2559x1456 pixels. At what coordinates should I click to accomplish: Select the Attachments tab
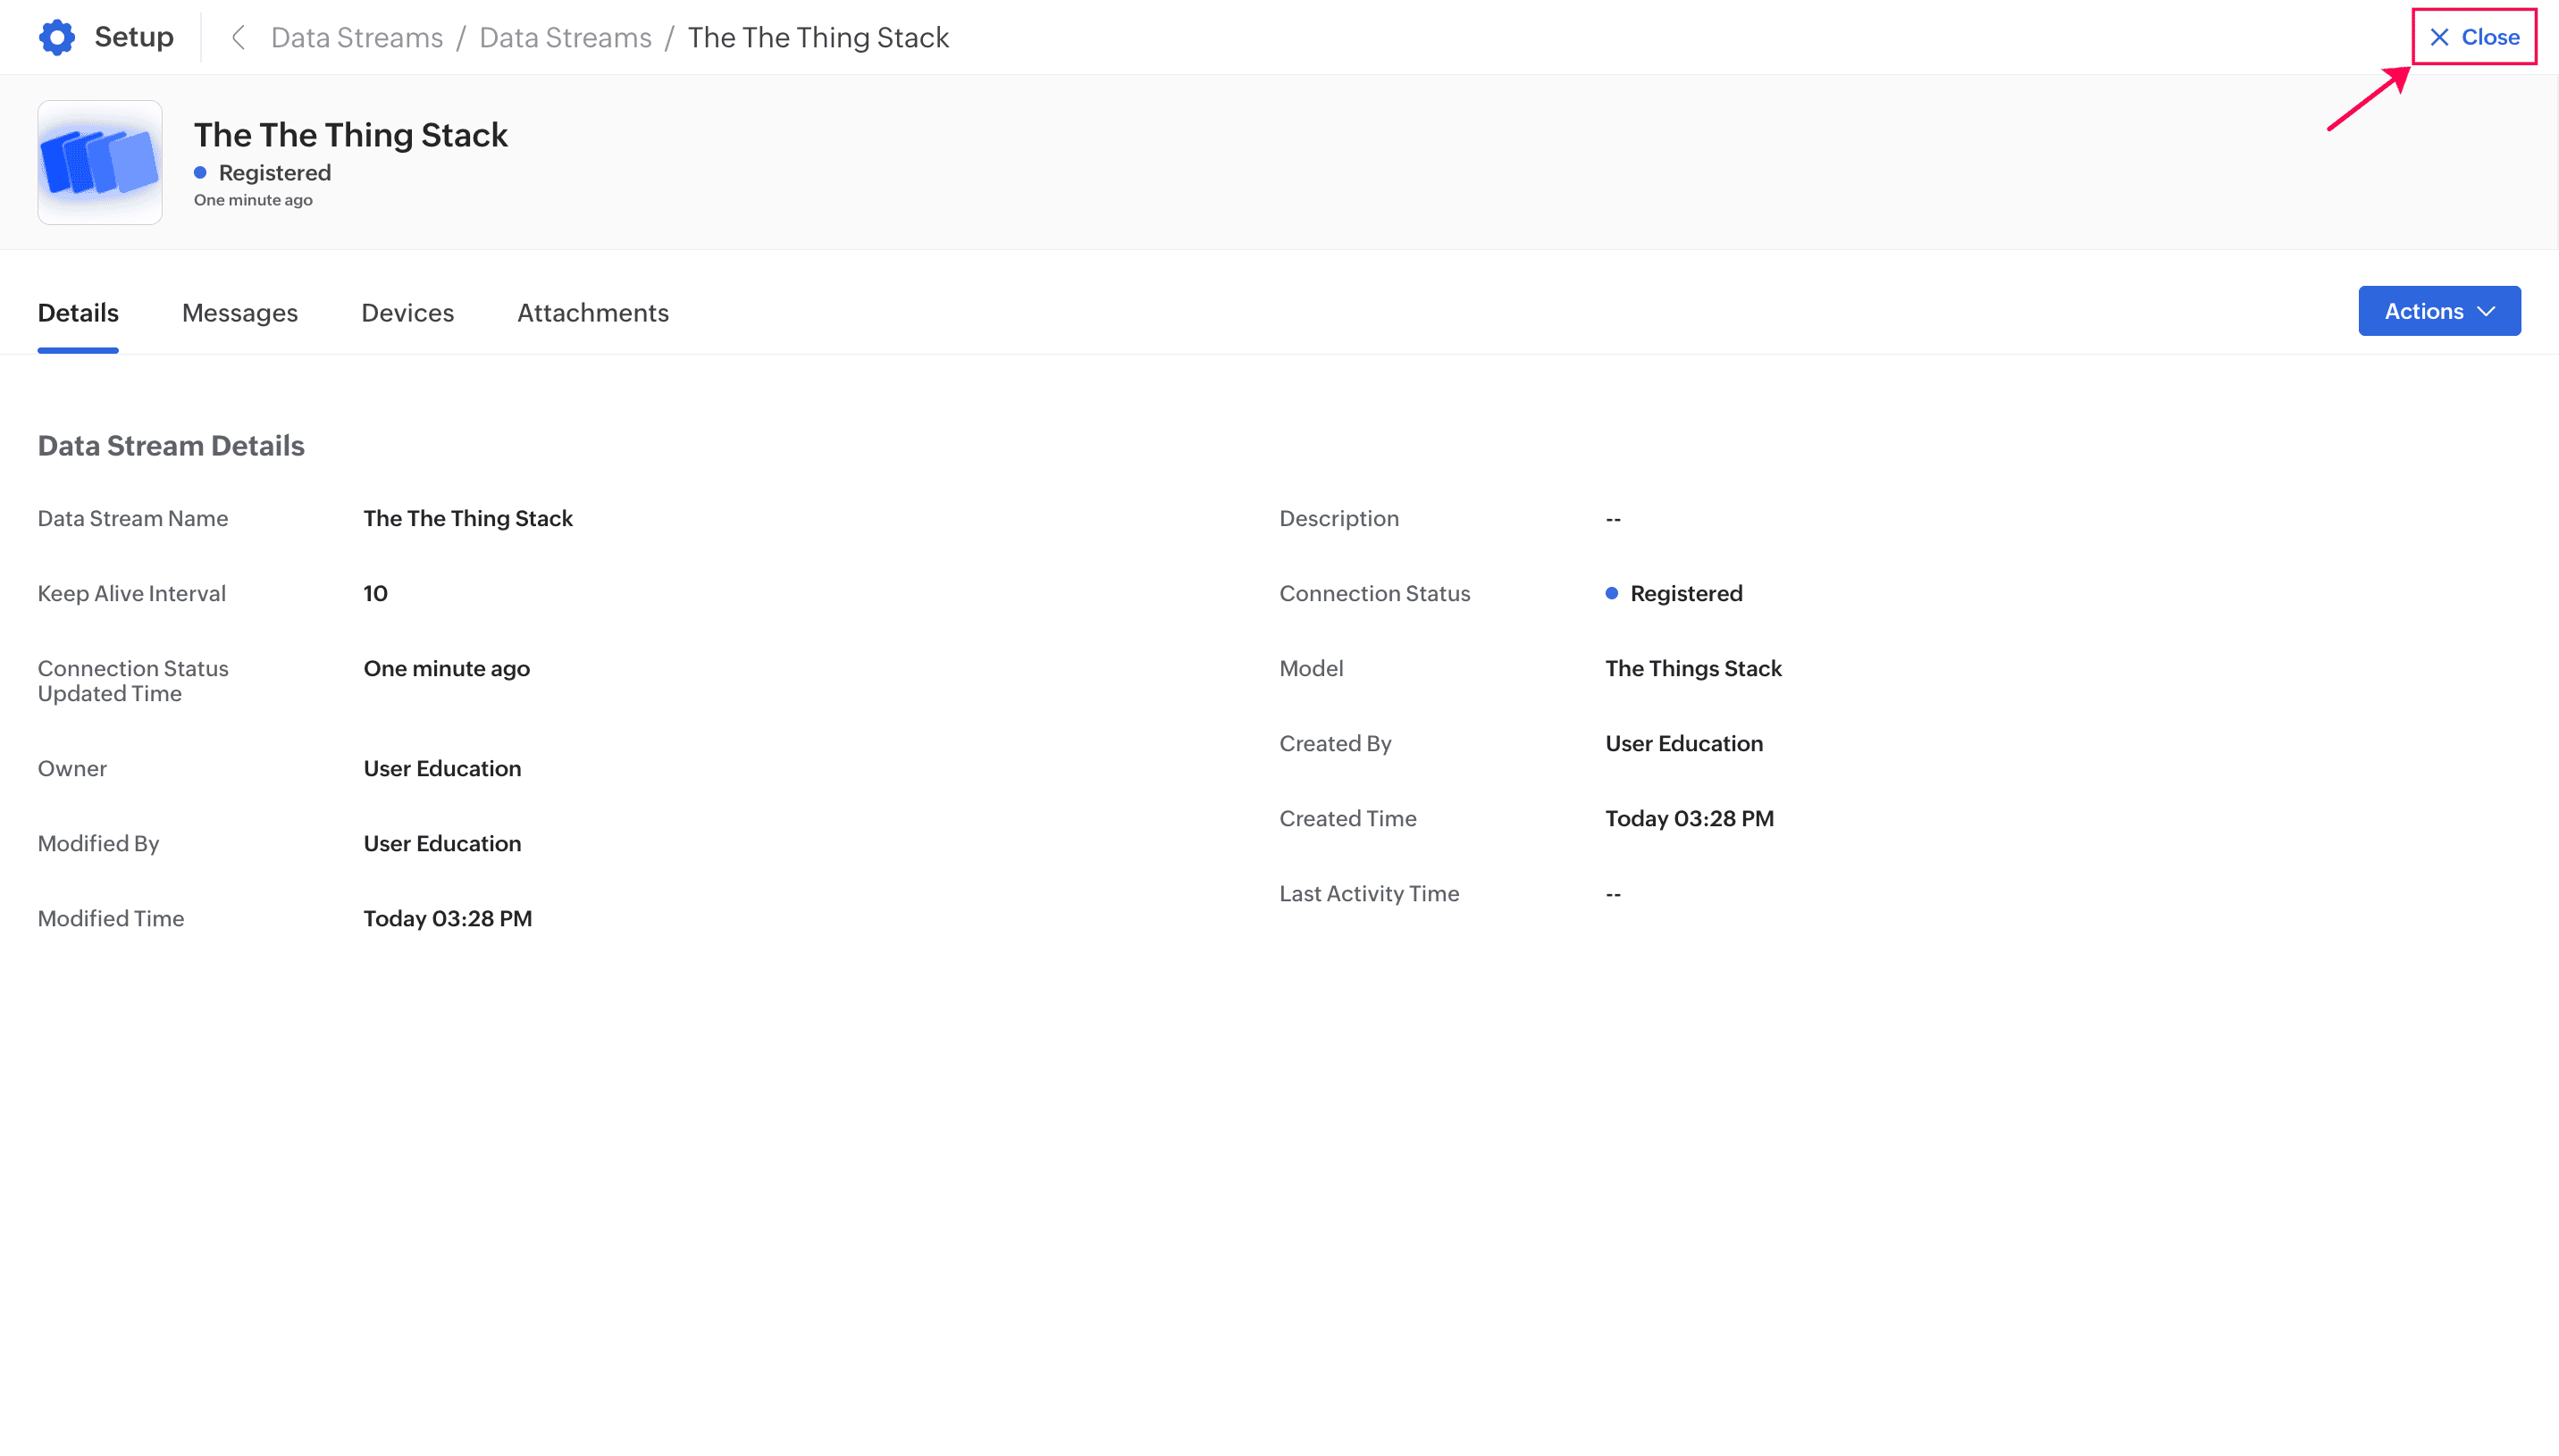593,312
